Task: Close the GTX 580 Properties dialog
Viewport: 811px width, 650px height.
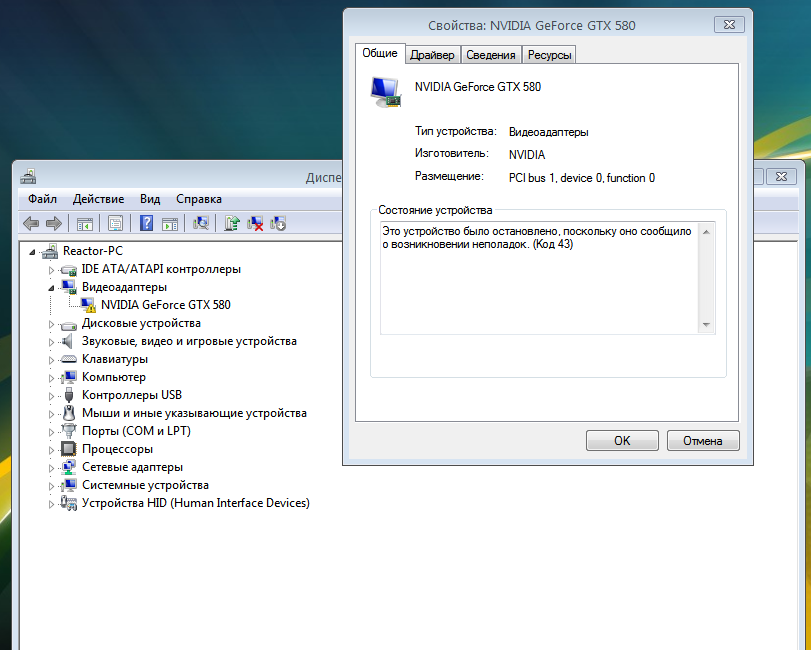Action: pyautogui.click(x=729, y=24)
